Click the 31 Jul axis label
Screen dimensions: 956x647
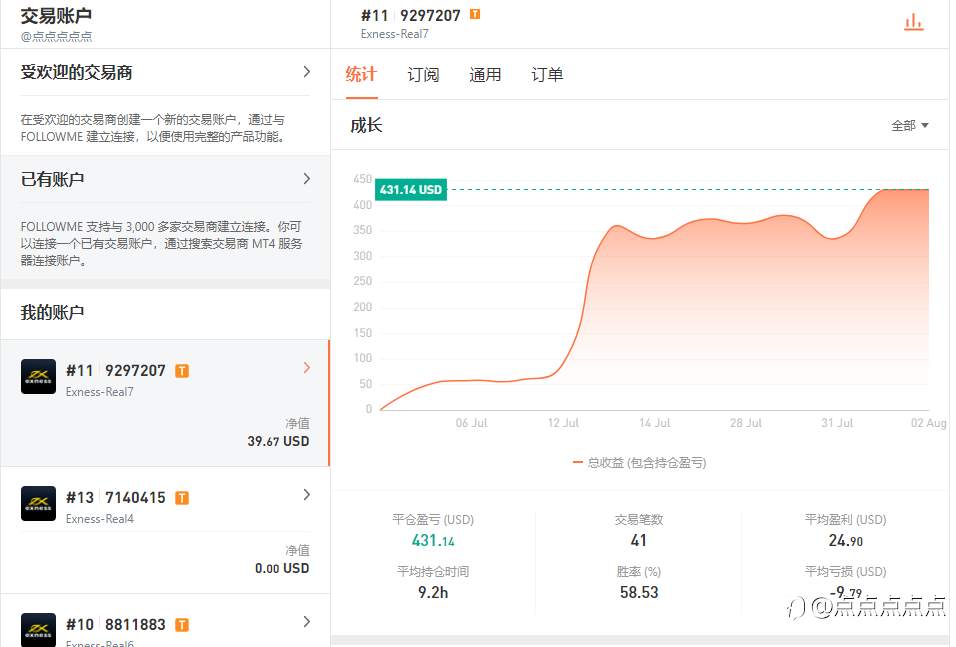pos(837,423)
